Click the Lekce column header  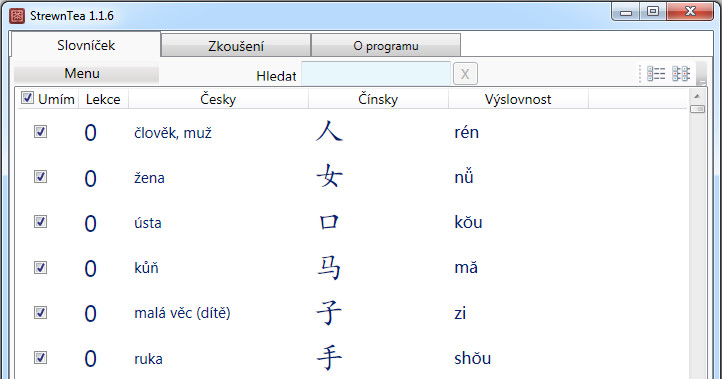click(103, 99)
